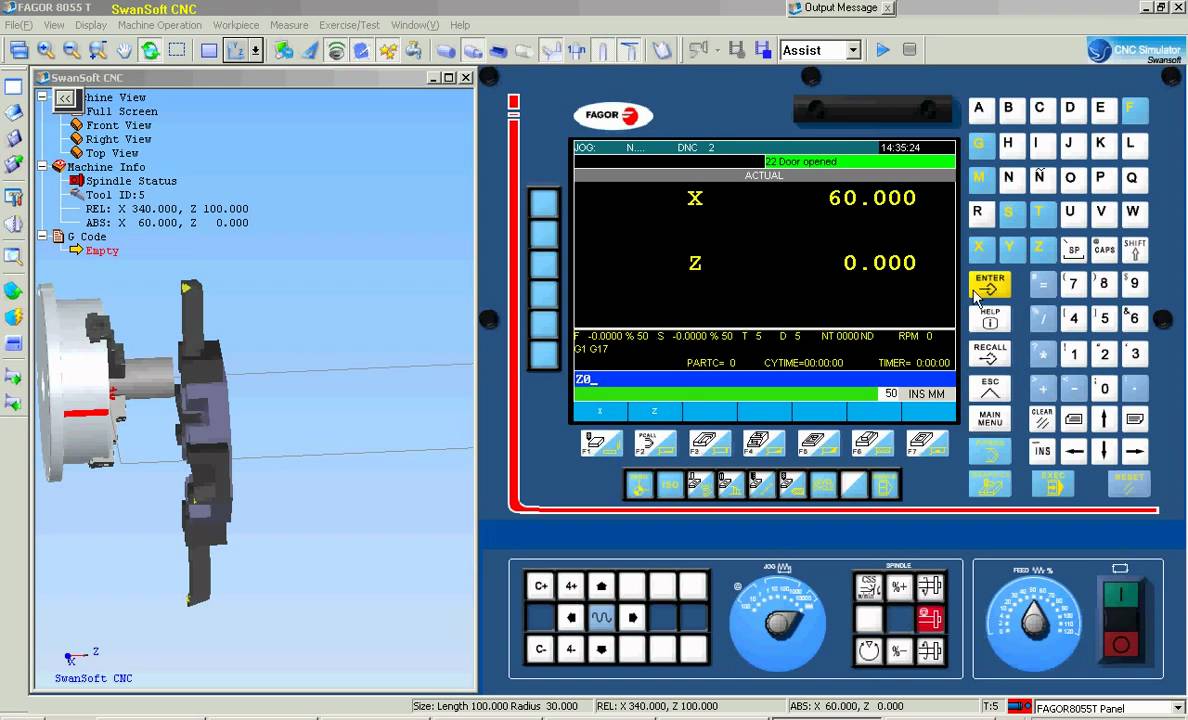Click the F7 softkey icon
This screenshot has height=720, width=1188.
pos(927,443)
